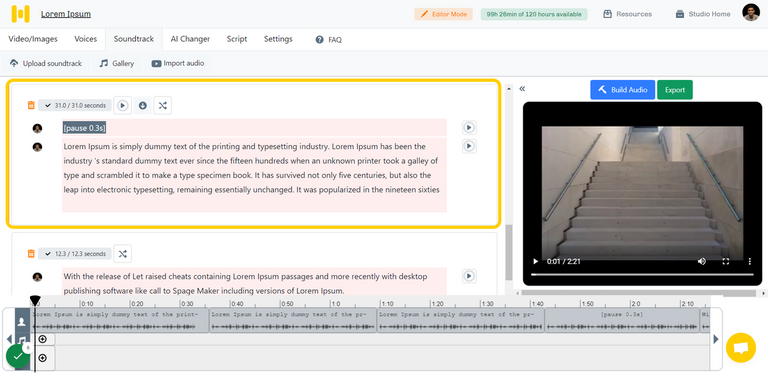Click the green checkmark status button
The width and height of the screenshot is (768, 373).
click(18, 356)
